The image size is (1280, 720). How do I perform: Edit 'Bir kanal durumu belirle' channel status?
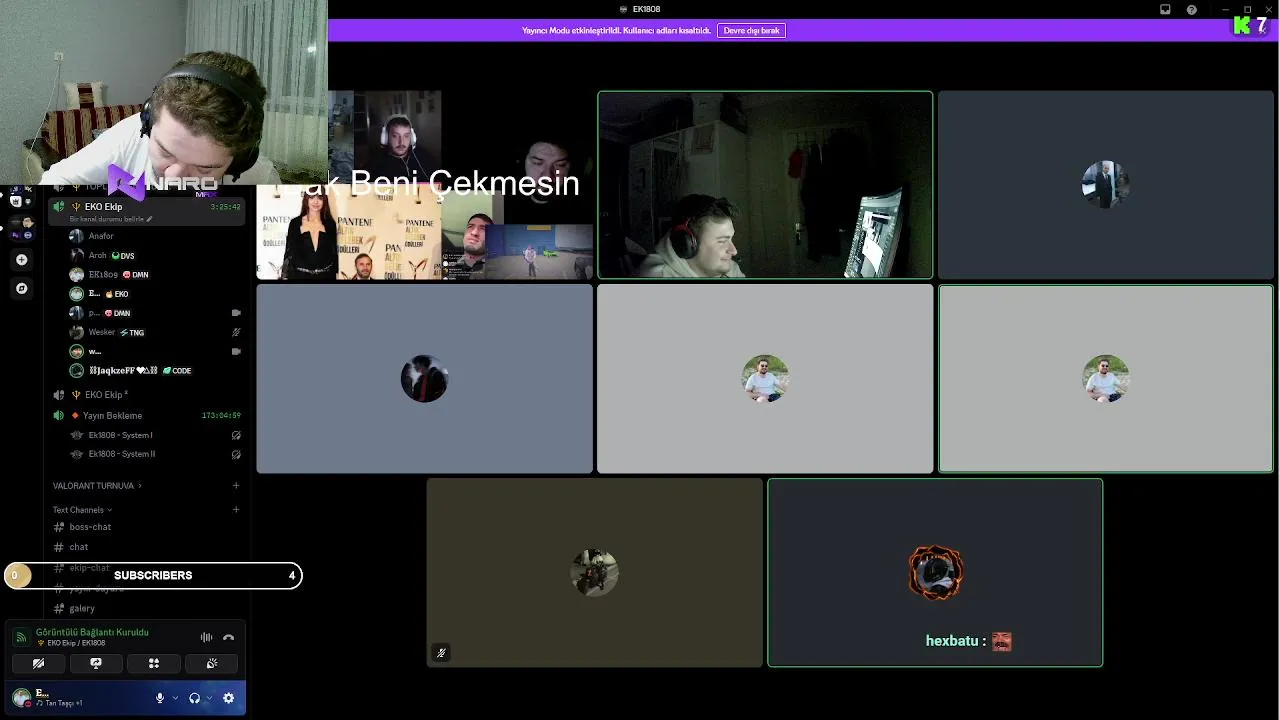click(110, 219)
